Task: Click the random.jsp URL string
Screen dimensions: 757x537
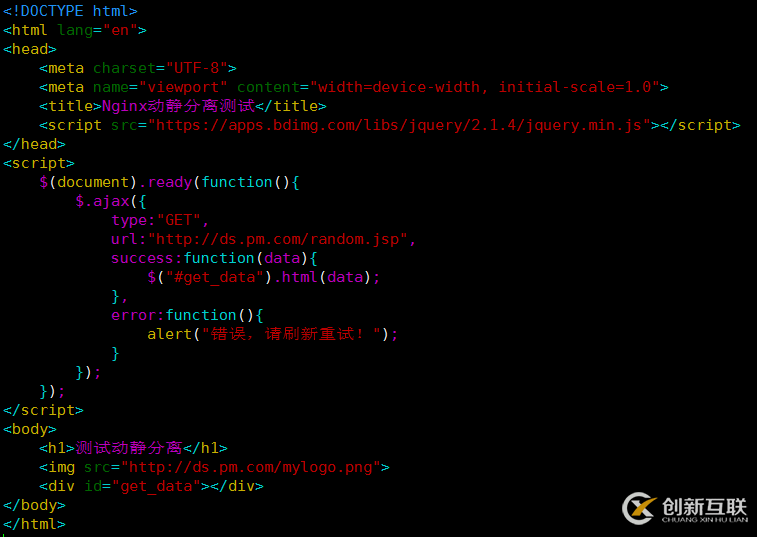Action: 278,239
